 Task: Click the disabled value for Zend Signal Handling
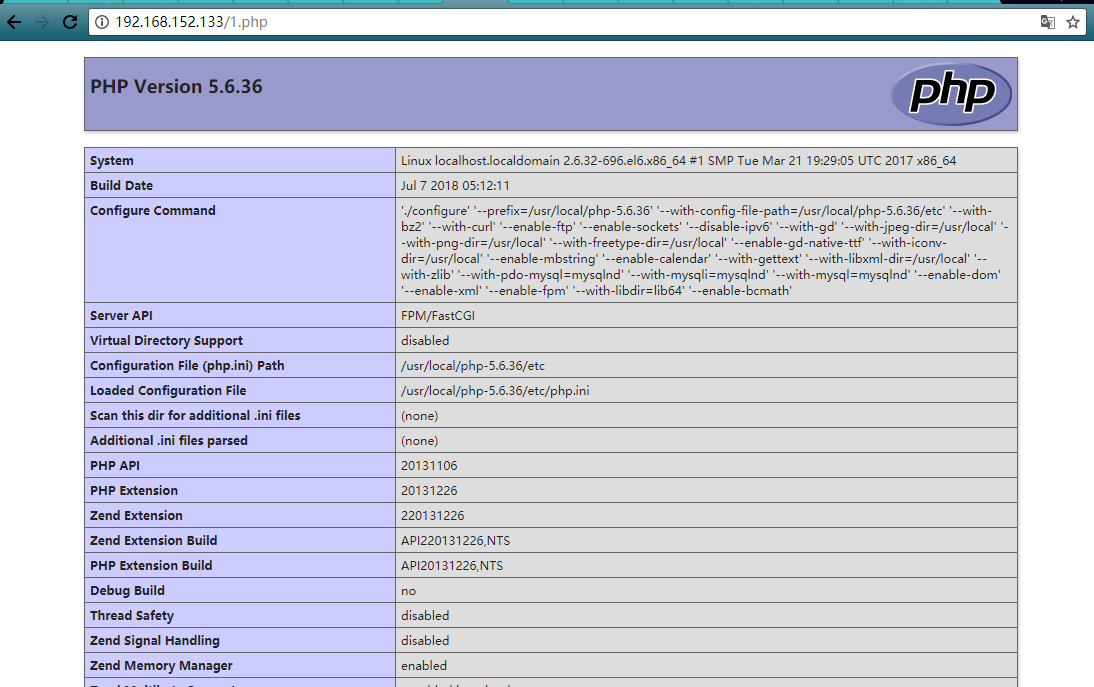(x=425, y=640)
